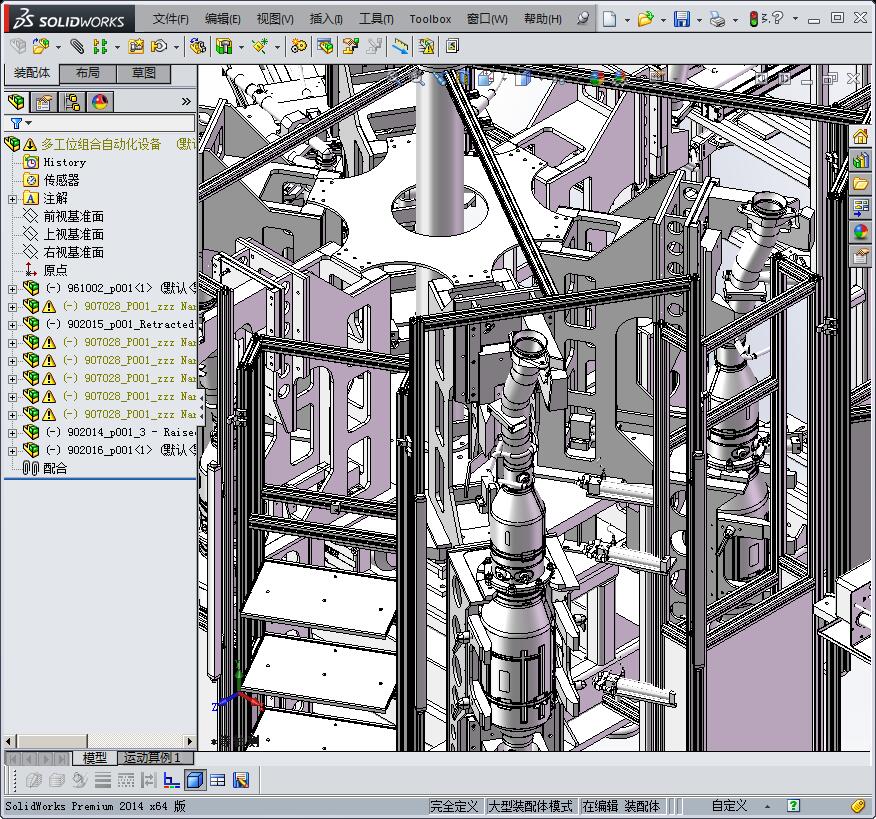Select 前视基准面 plane in the feature tree
Image resolution: width=876 pixels, height=819 pixels.
pyautogui.click(x=73, y=217)
